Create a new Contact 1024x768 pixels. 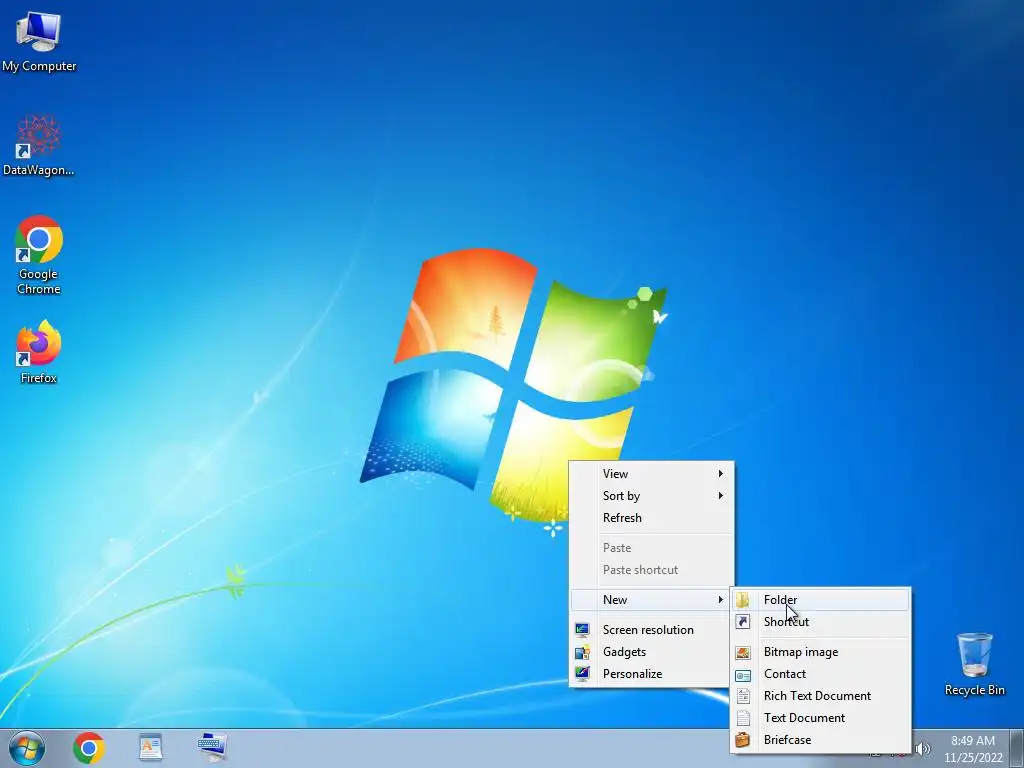tap(820, 674)
